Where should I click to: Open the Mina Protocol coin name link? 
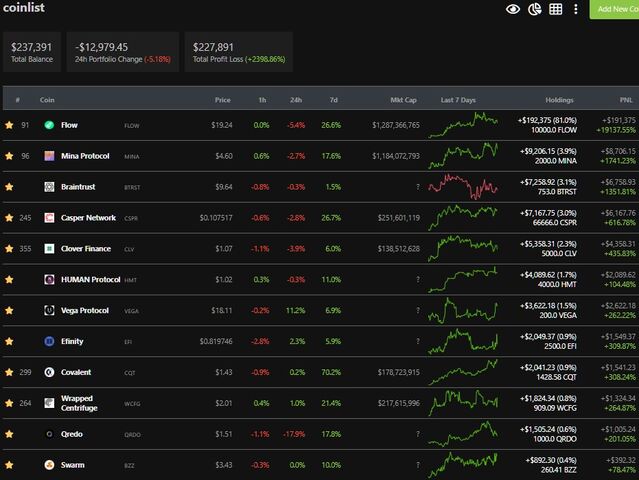coord(85,156)
